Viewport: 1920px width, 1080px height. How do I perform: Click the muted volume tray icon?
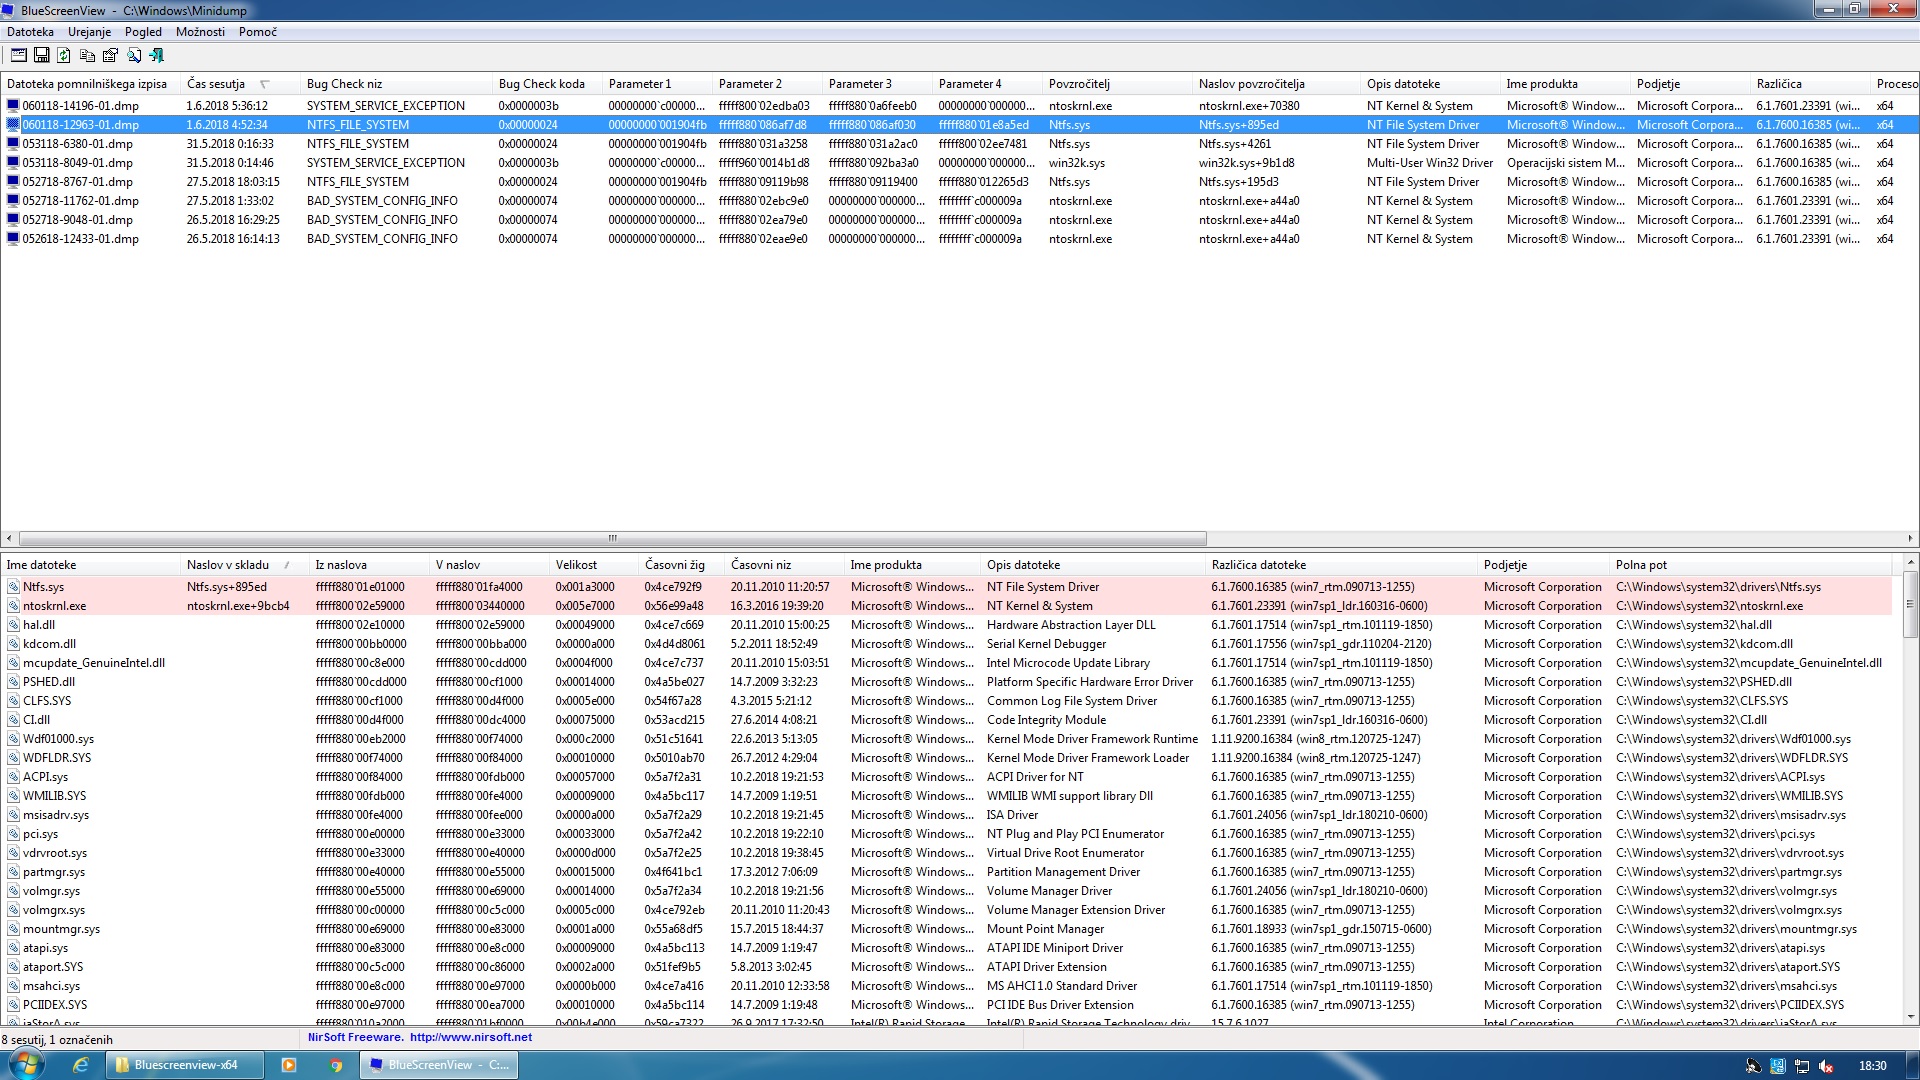coord(1826,1066)
